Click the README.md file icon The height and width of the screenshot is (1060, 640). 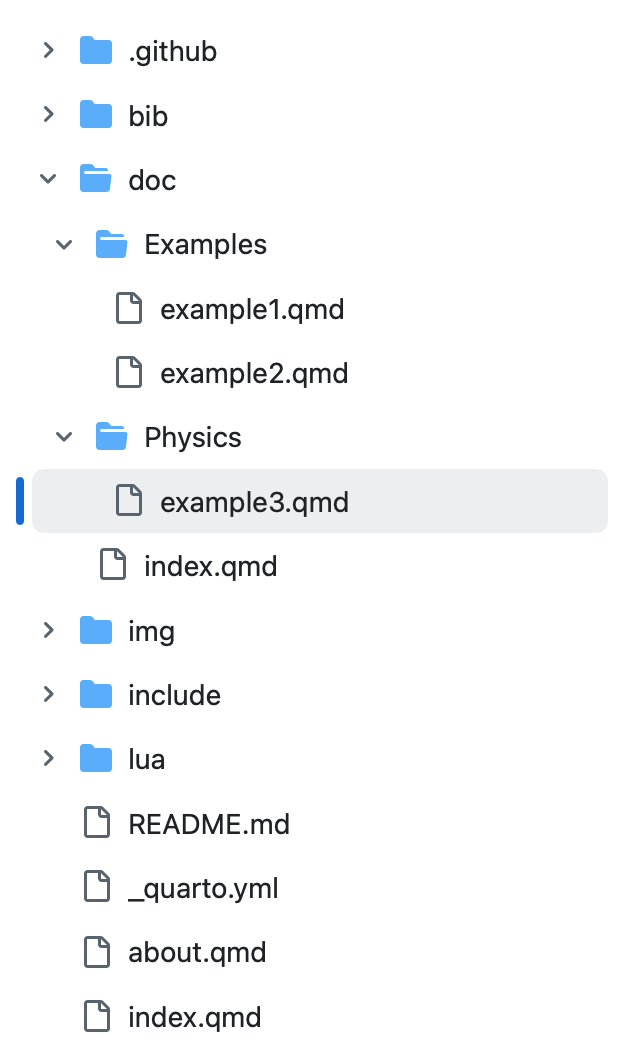coord(96,823)
